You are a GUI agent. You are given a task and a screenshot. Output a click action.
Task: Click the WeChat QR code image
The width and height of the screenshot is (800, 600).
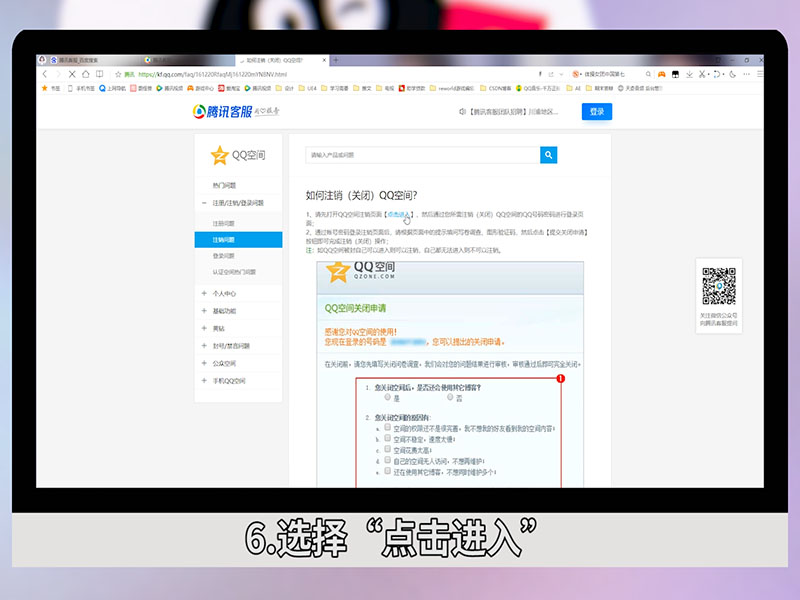[718, 286]
